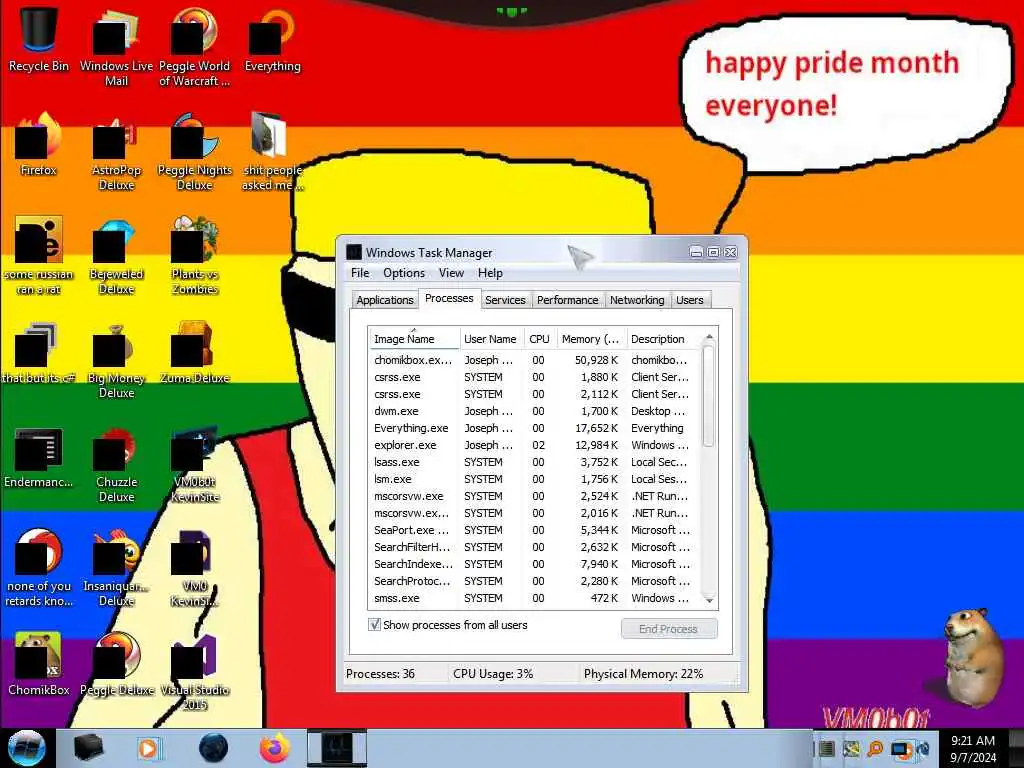Viewport: 1024px width, 768px height.
Task: Select the SearchFilterH... process row
Action: pyautogui.click(x=534, y=547)
